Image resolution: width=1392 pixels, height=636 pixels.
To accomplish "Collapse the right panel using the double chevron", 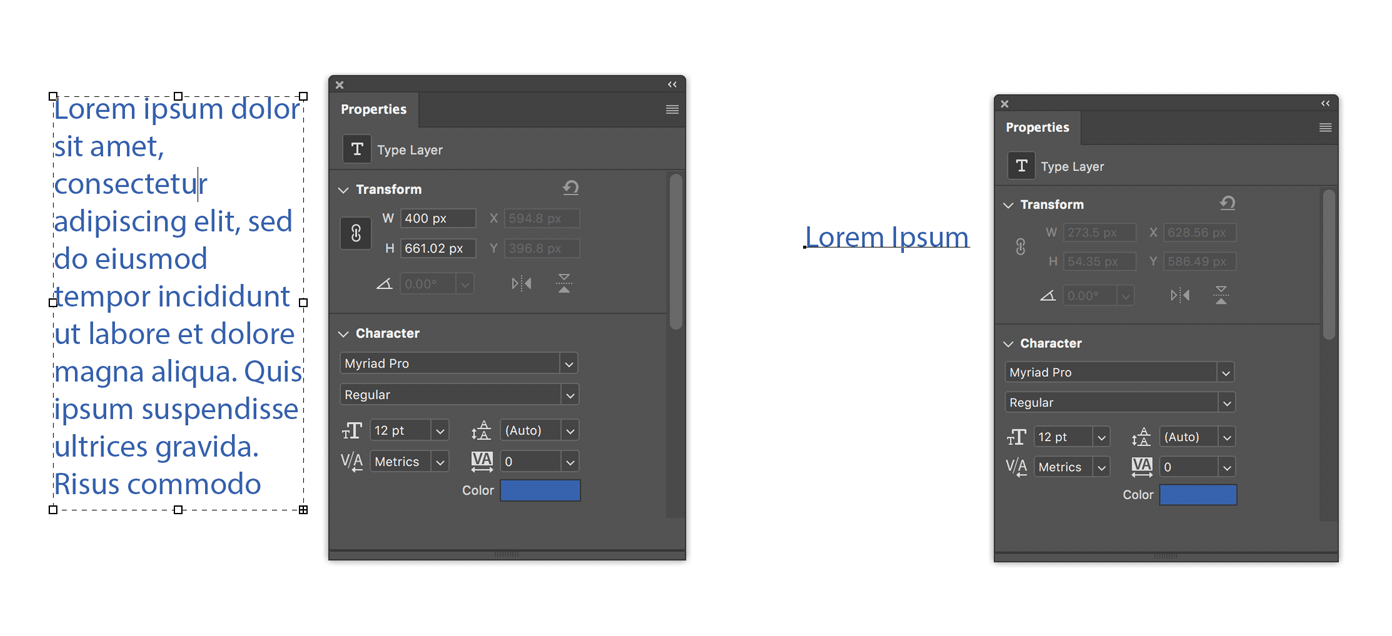I will pyautogui.click(x=1325, y=102).
